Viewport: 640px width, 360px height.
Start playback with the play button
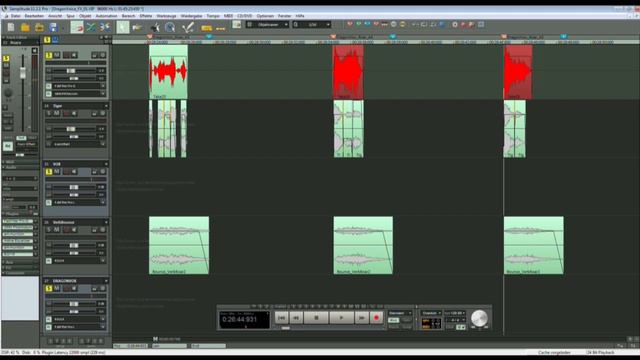point(341,318)
